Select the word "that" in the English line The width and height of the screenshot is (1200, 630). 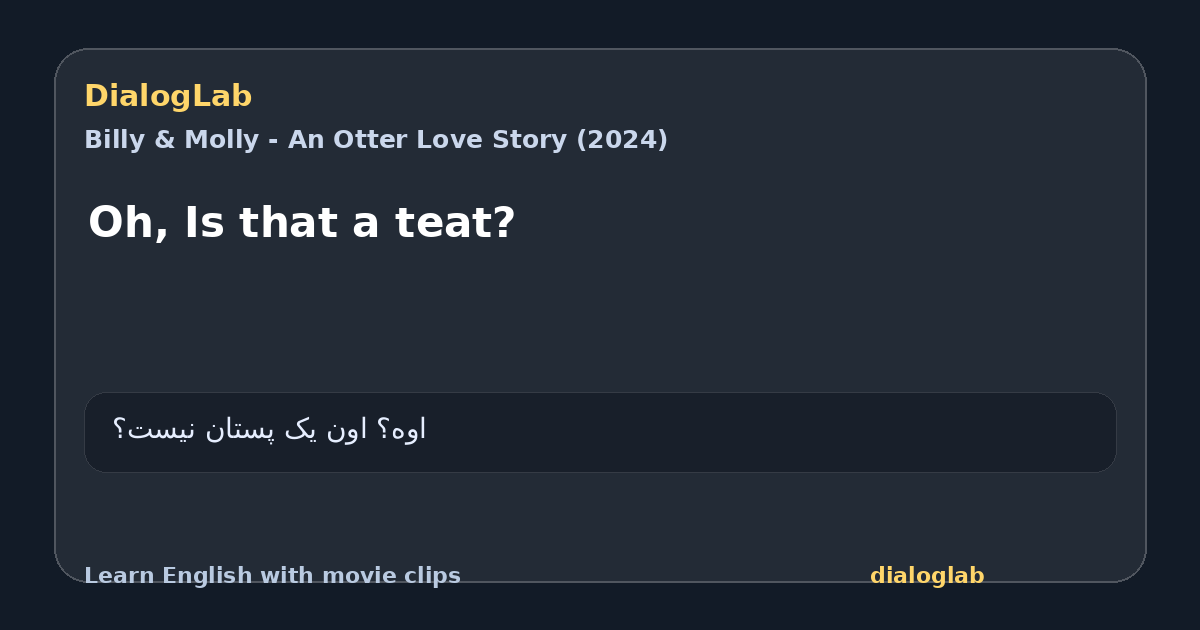click(288, 223)
